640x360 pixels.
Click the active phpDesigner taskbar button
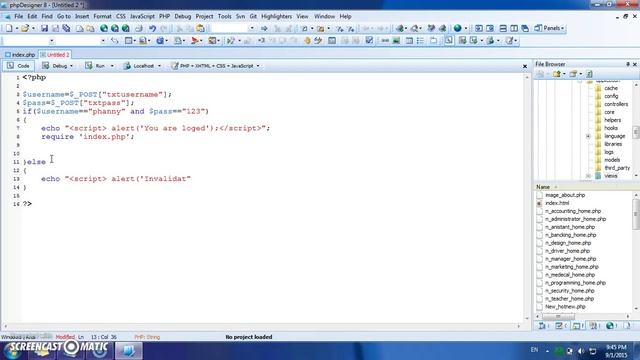129,351
